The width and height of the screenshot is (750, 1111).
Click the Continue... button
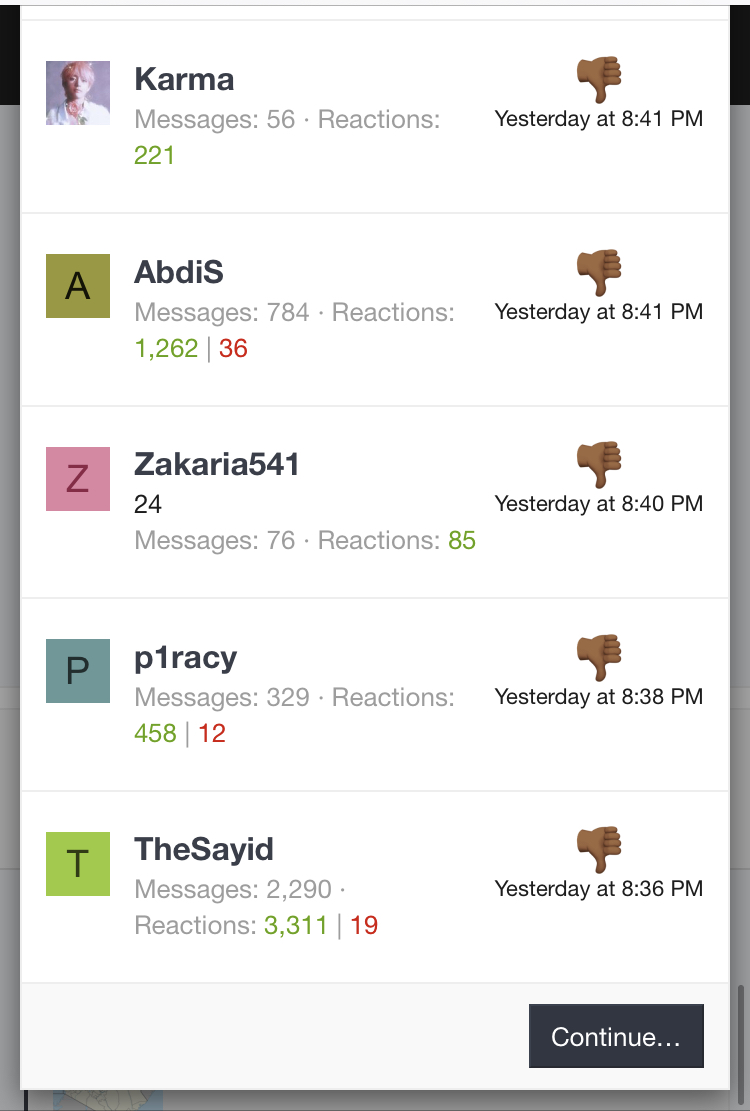pyautogui.click(x=616, y=1036)
